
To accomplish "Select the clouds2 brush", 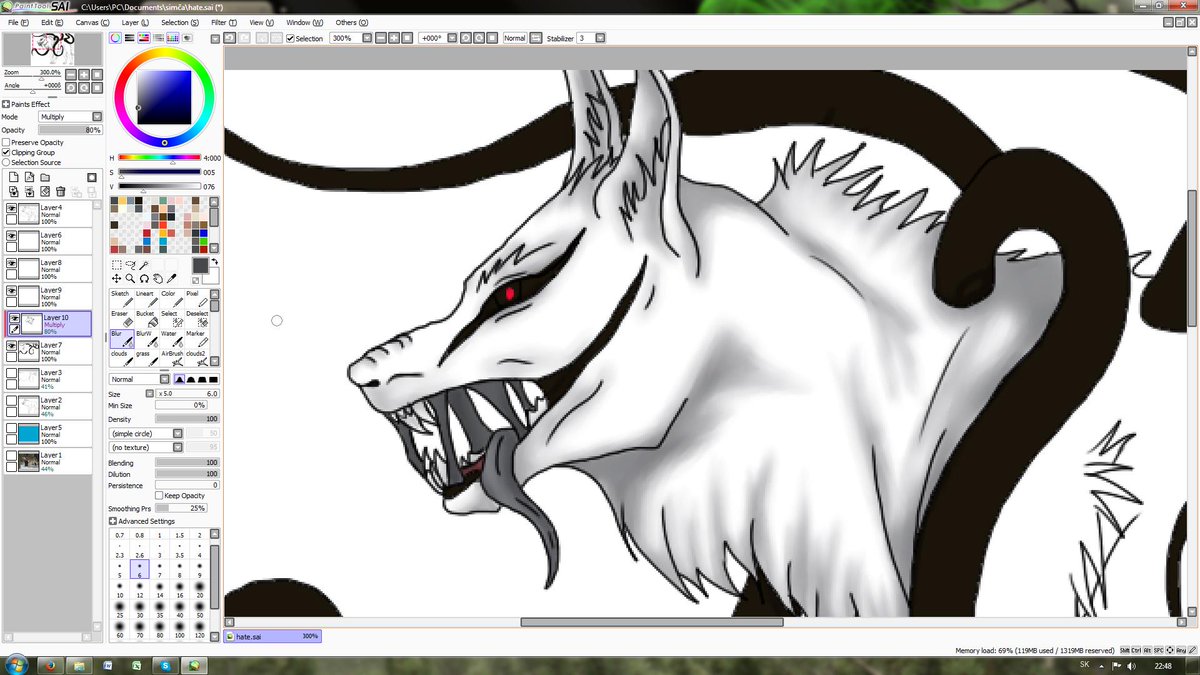I will click(197, 358).
